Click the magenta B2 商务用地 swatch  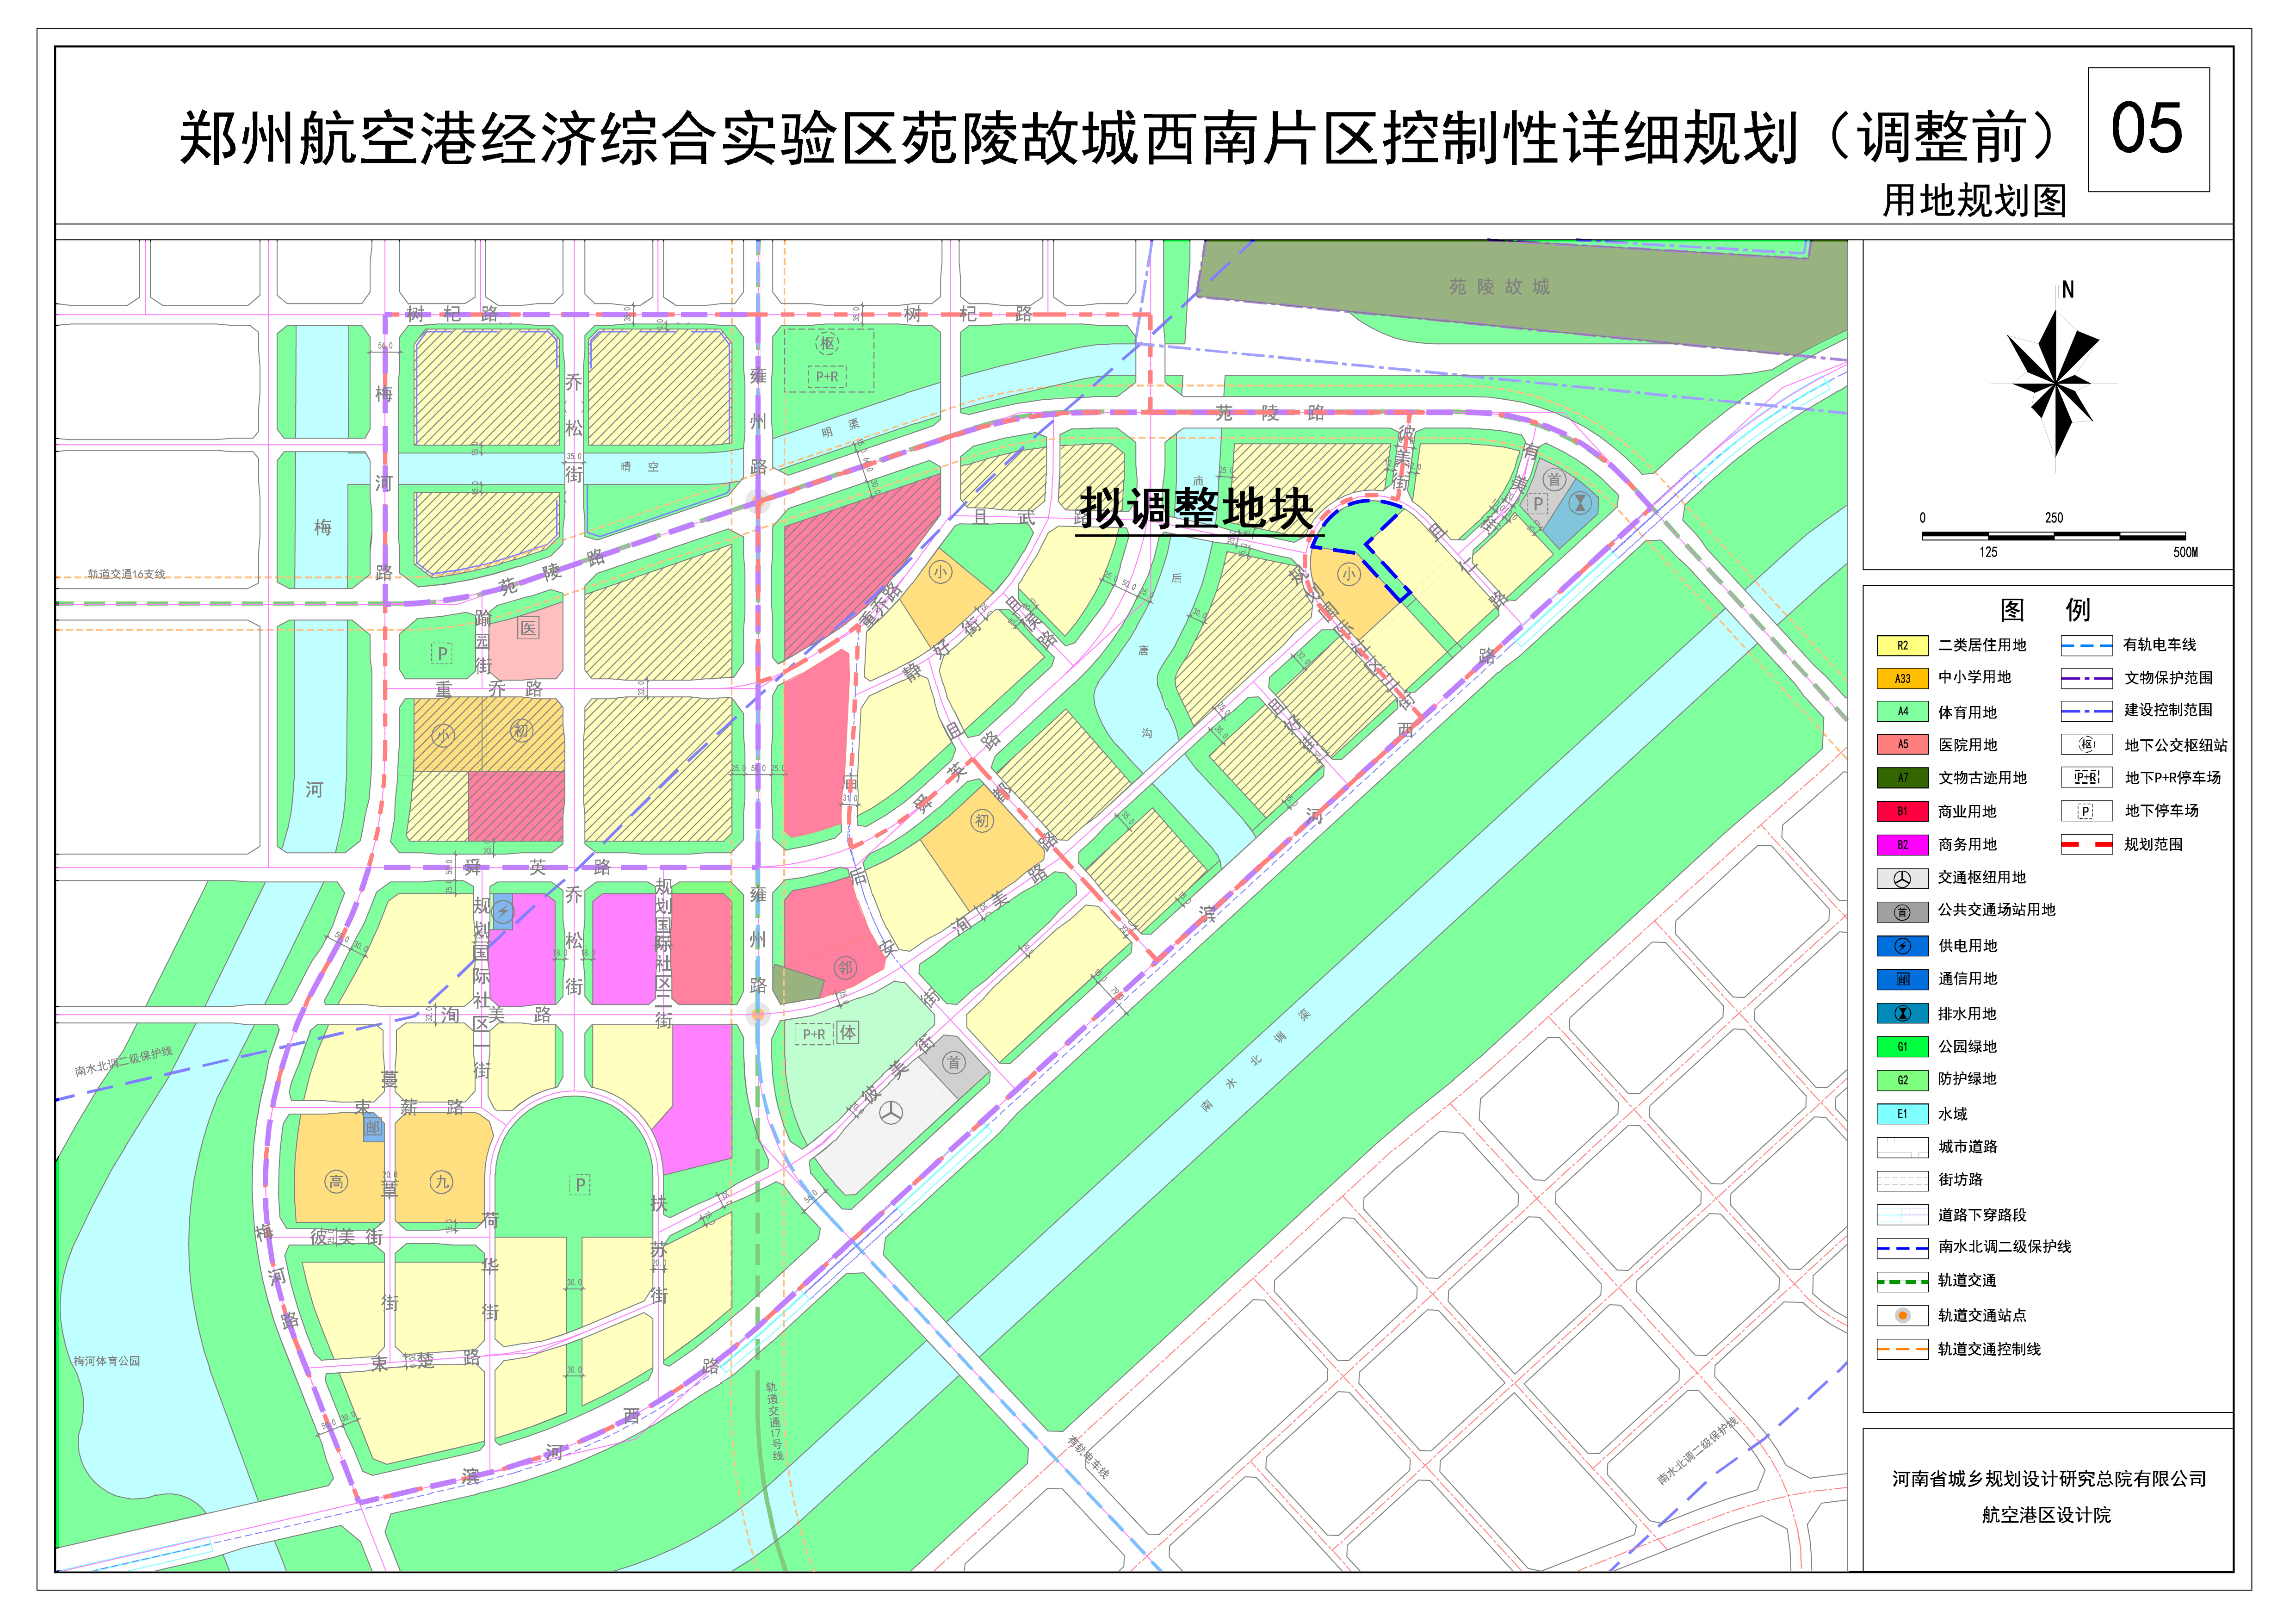pyautogui.click(x=1902, y=845)
